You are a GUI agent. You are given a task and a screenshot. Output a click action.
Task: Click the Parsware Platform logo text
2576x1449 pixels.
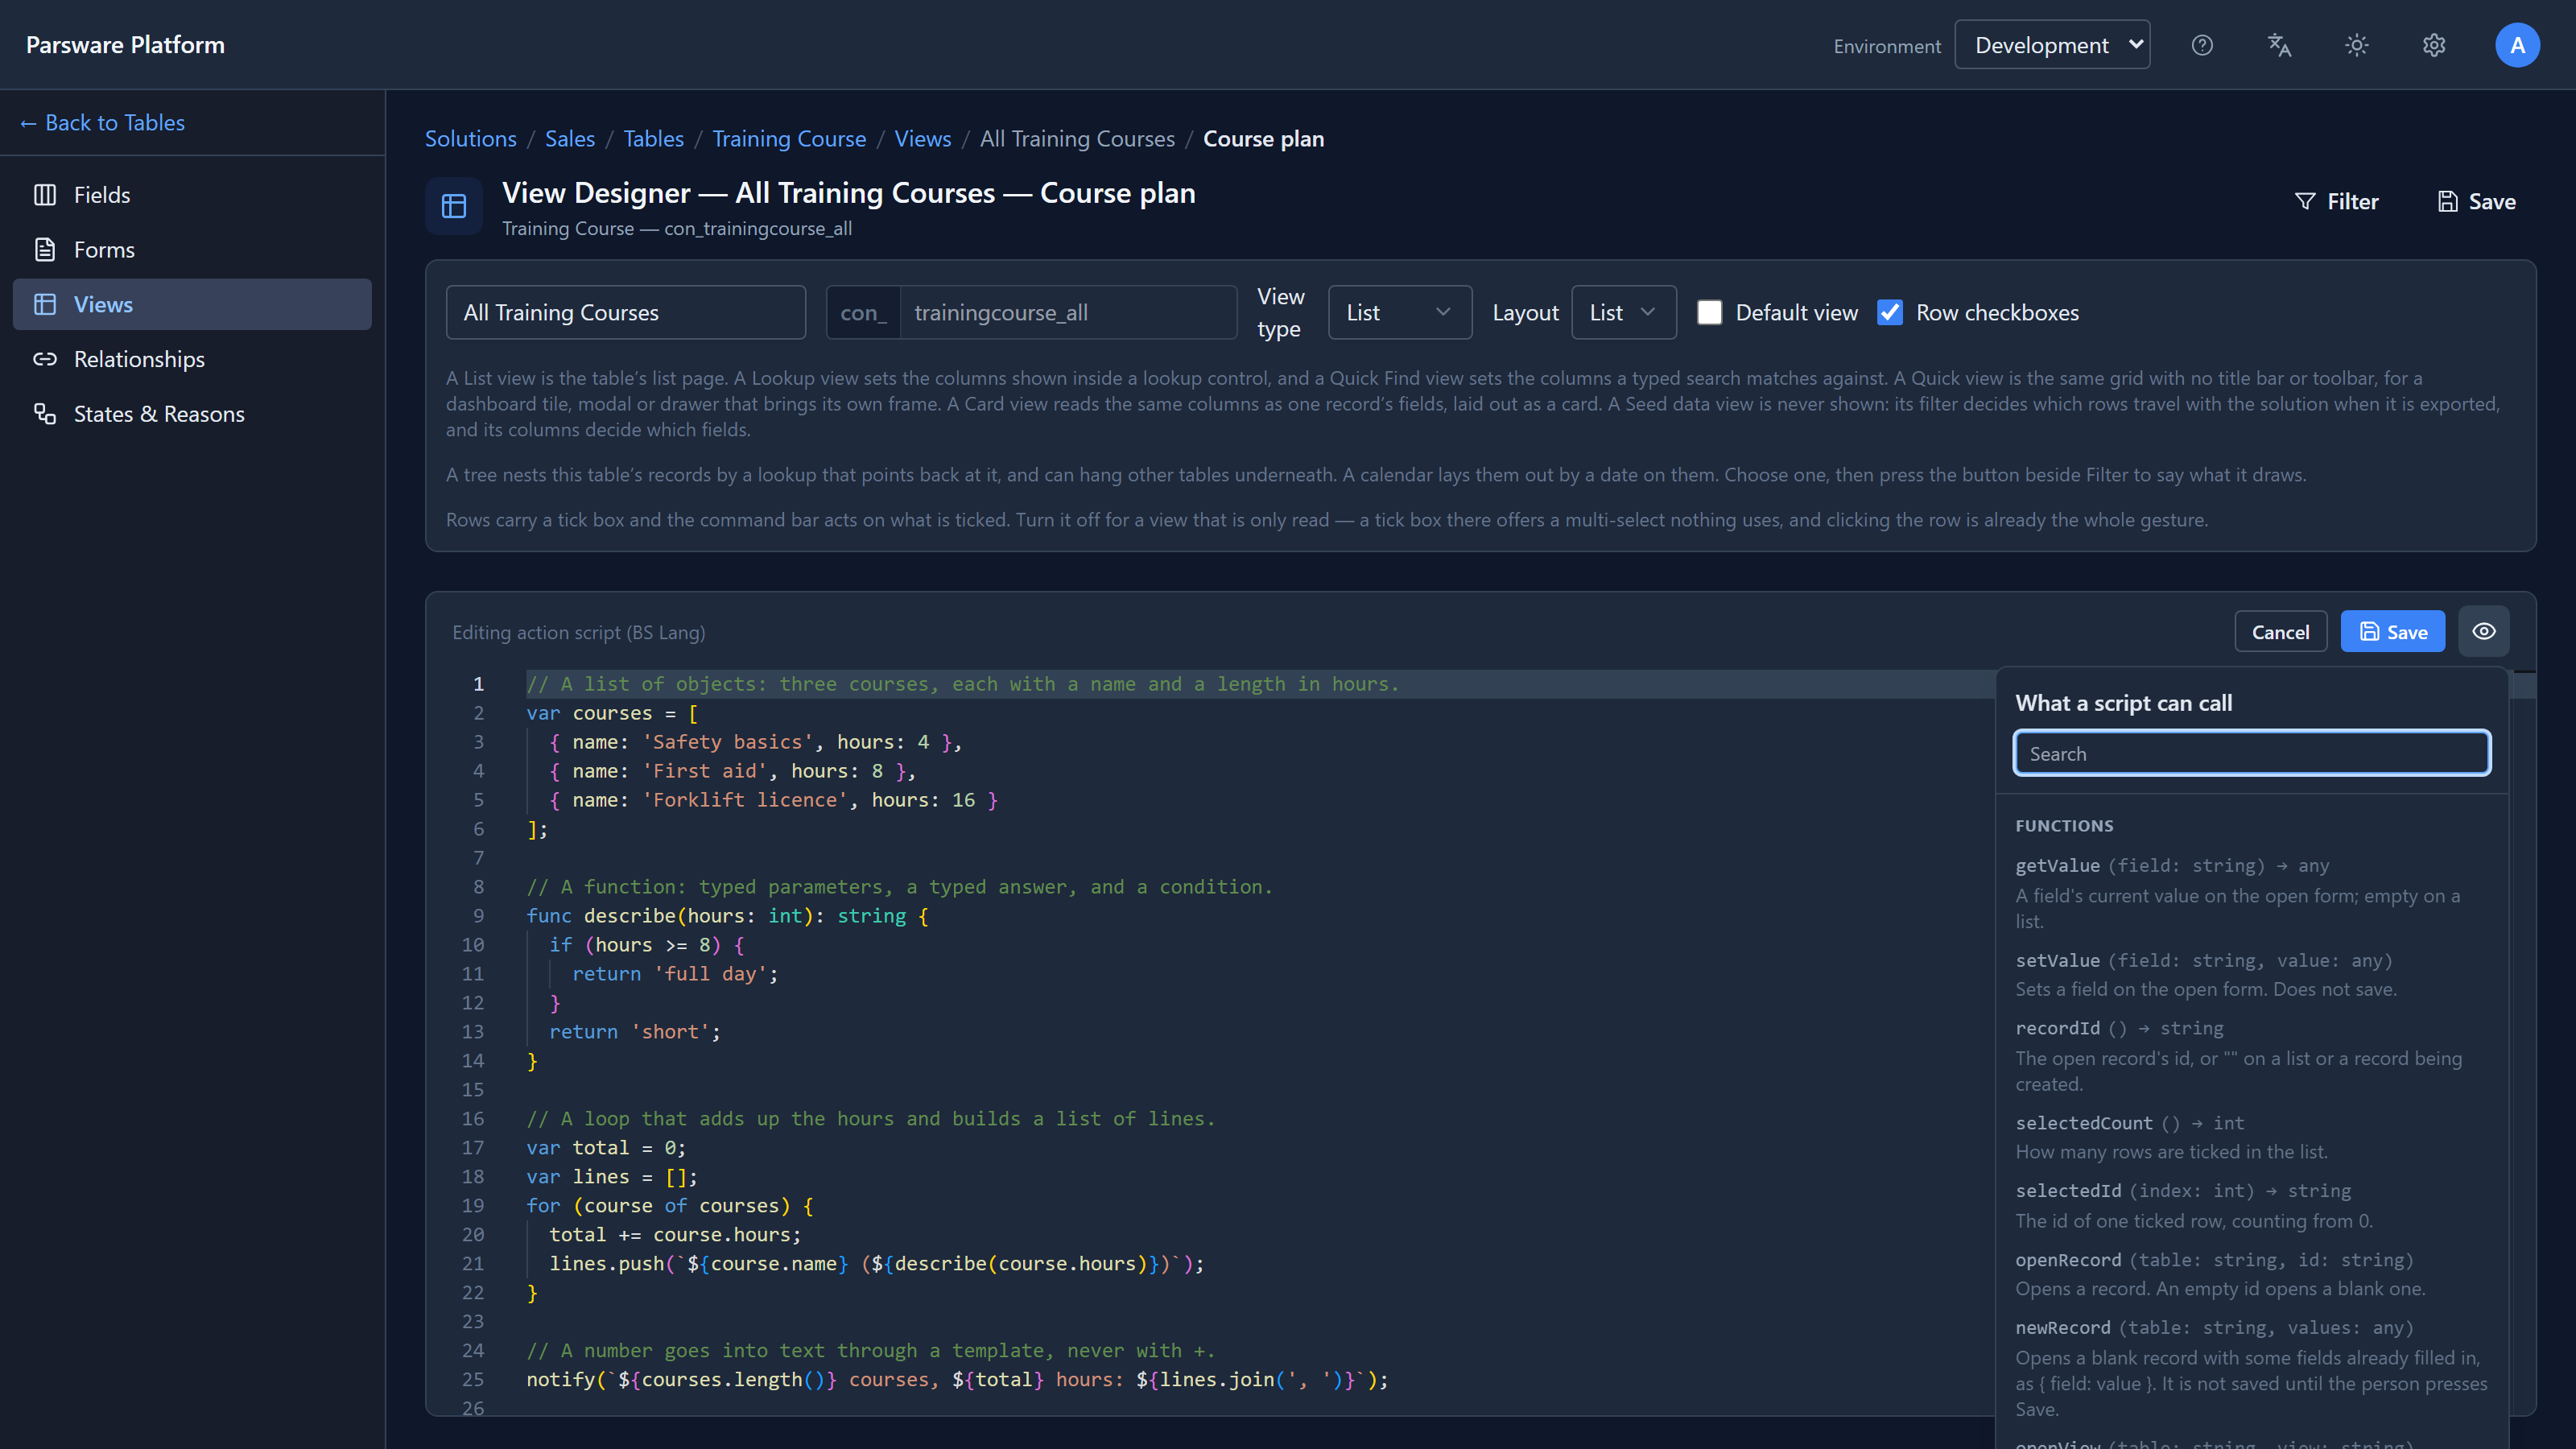pos(125,45)
